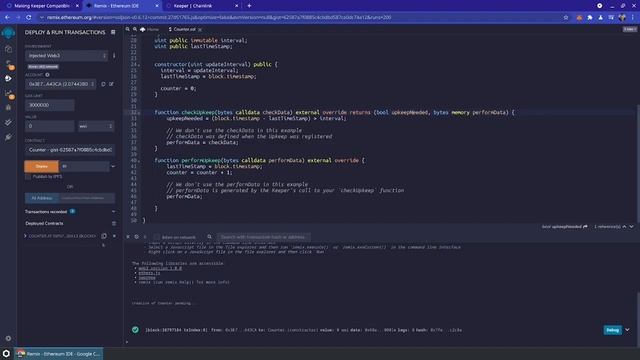
Task: Click the info icon beside Account label
Action: 47,75
